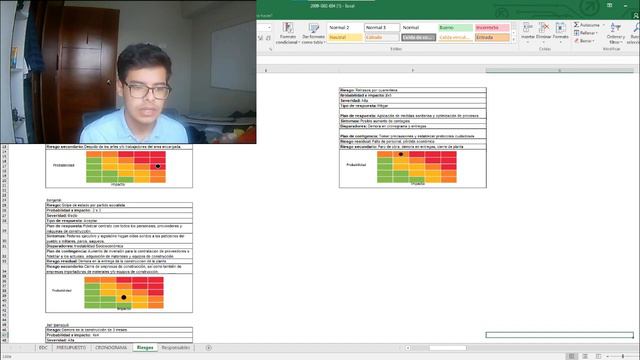
Task: Click 'Tipo de respuesta: Aceptar' cell
Action: (119, 220)
